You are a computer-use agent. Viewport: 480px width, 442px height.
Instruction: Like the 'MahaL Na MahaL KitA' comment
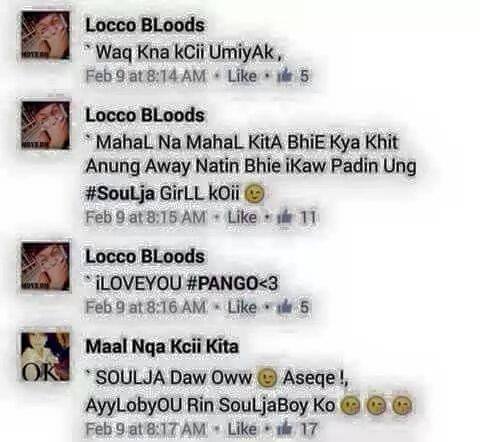(242, 217)
